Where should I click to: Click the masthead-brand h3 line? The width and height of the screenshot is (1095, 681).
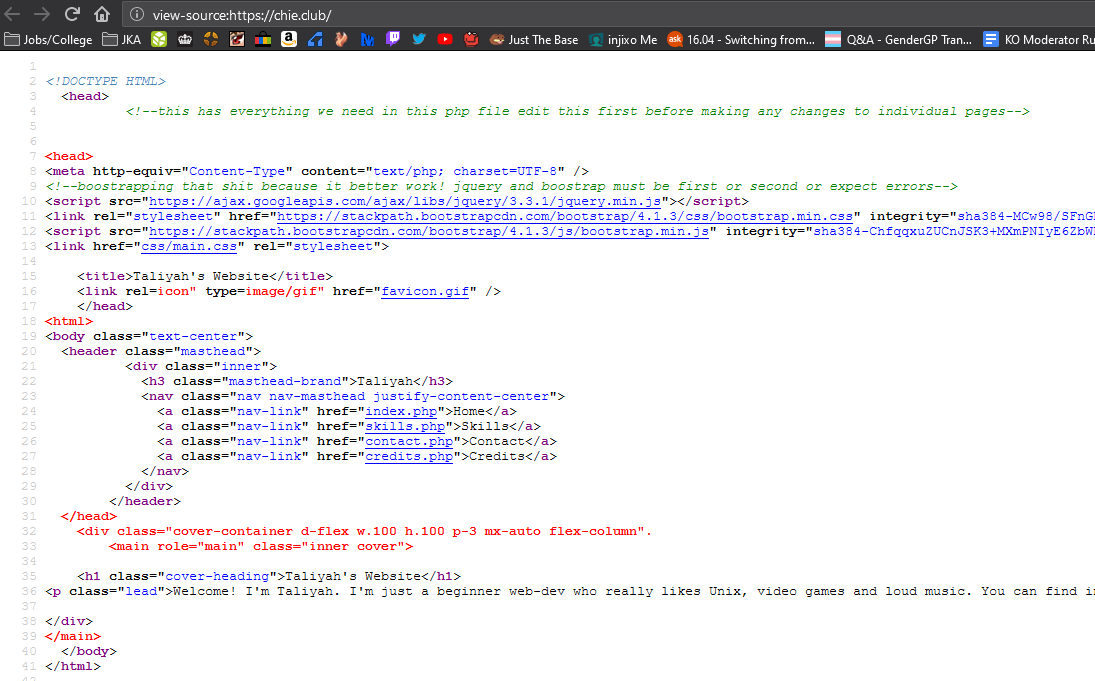coord(297,381)
